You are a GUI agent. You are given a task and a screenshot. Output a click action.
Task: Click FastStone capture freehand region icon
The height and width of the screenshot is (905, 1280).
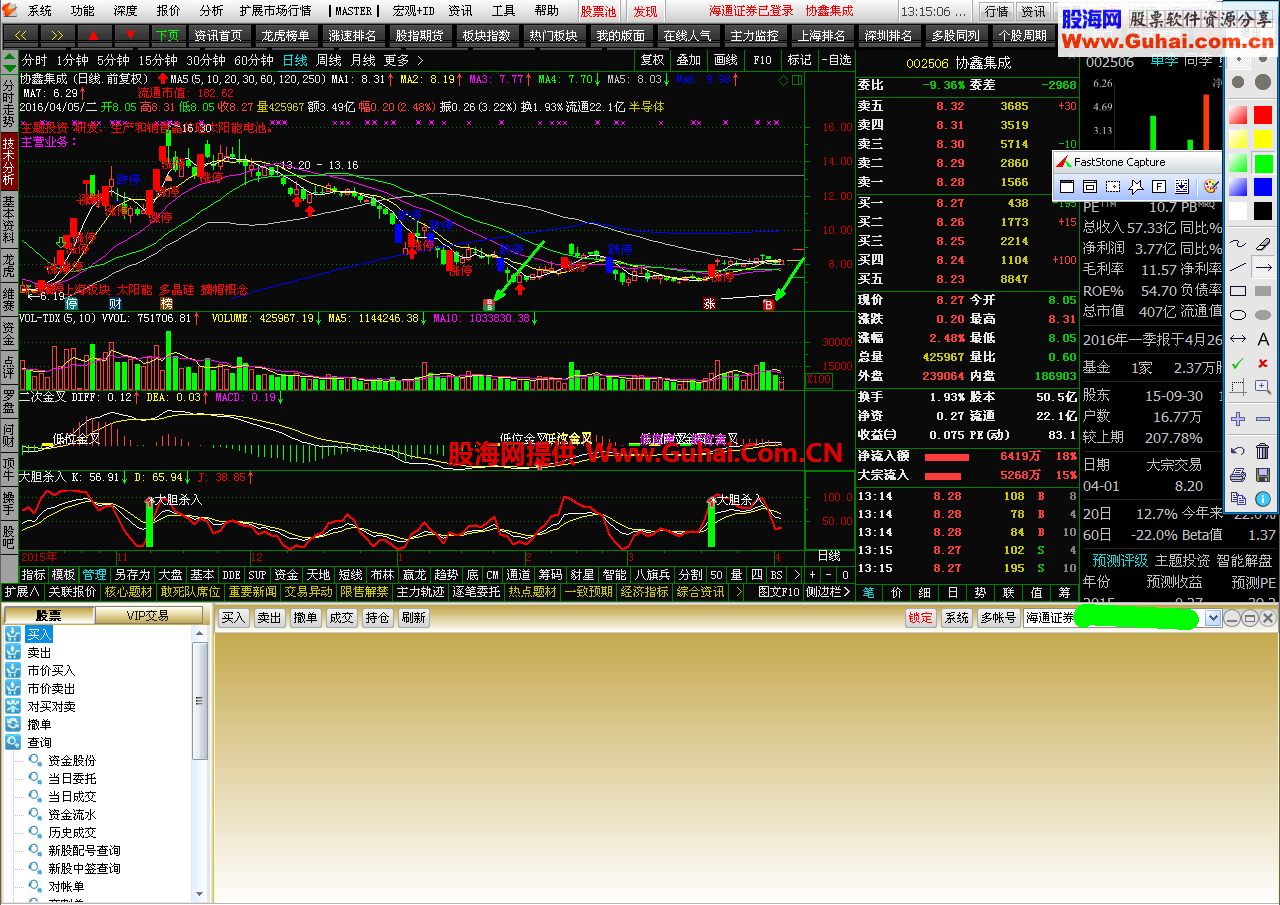click(x=1136, y=186)
